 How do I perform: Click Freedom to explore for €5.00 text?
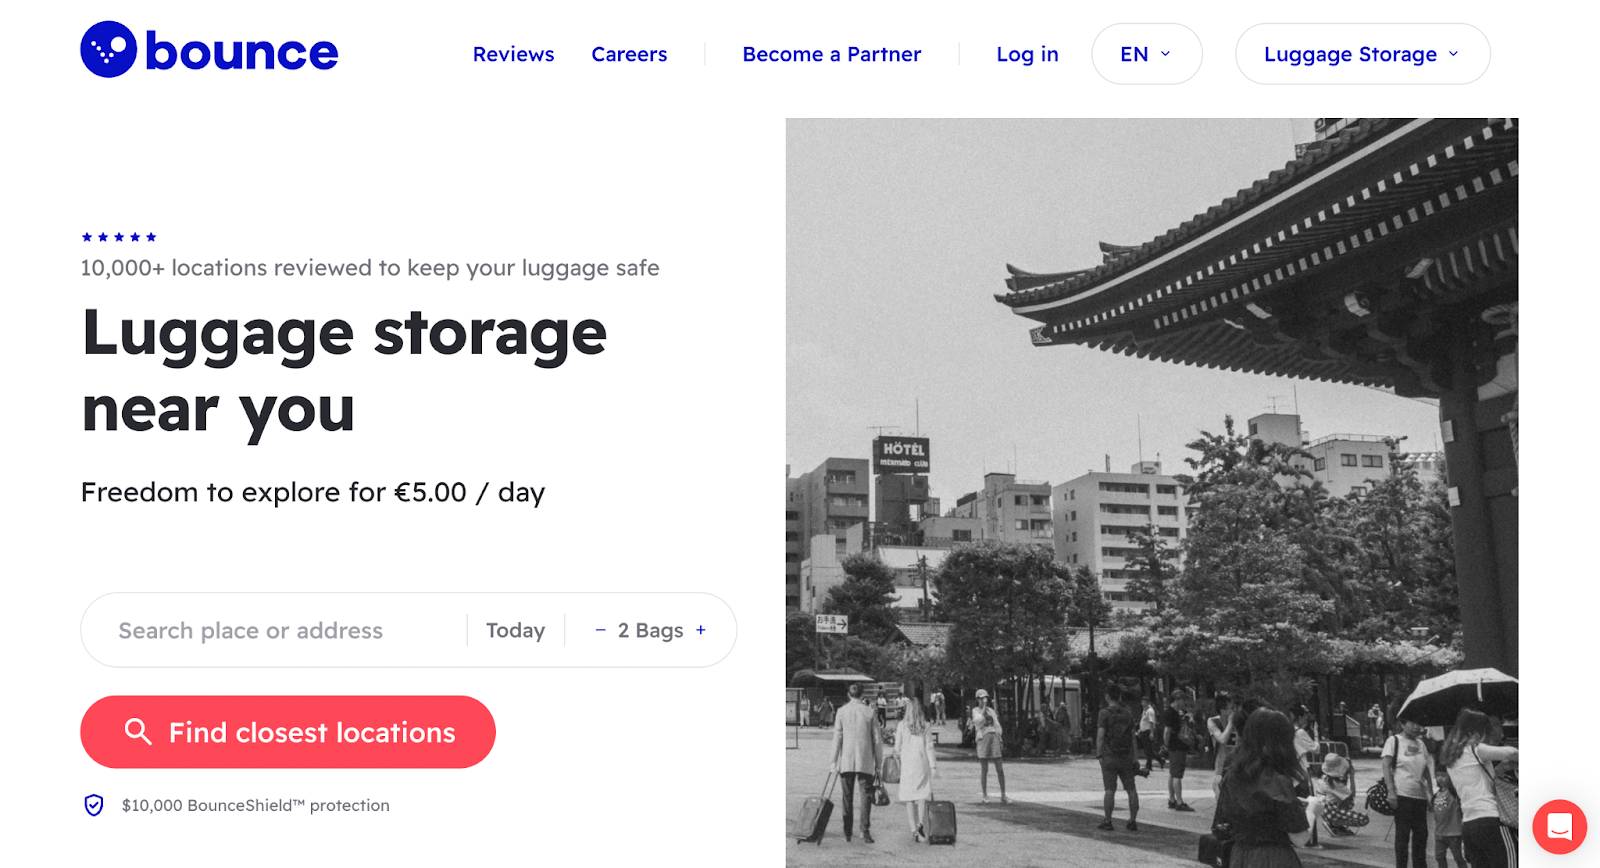(x=313, y=492)
